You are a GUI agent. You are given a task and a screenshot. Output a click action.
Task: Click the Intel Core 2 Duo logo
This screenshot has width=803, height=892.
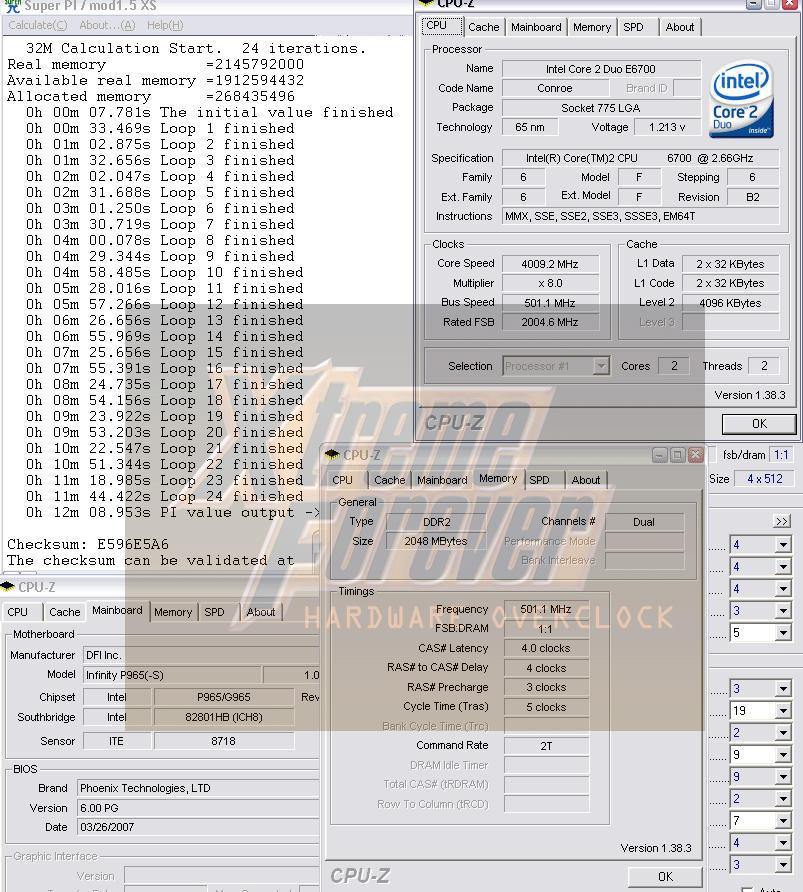click(x=741, y=101)
